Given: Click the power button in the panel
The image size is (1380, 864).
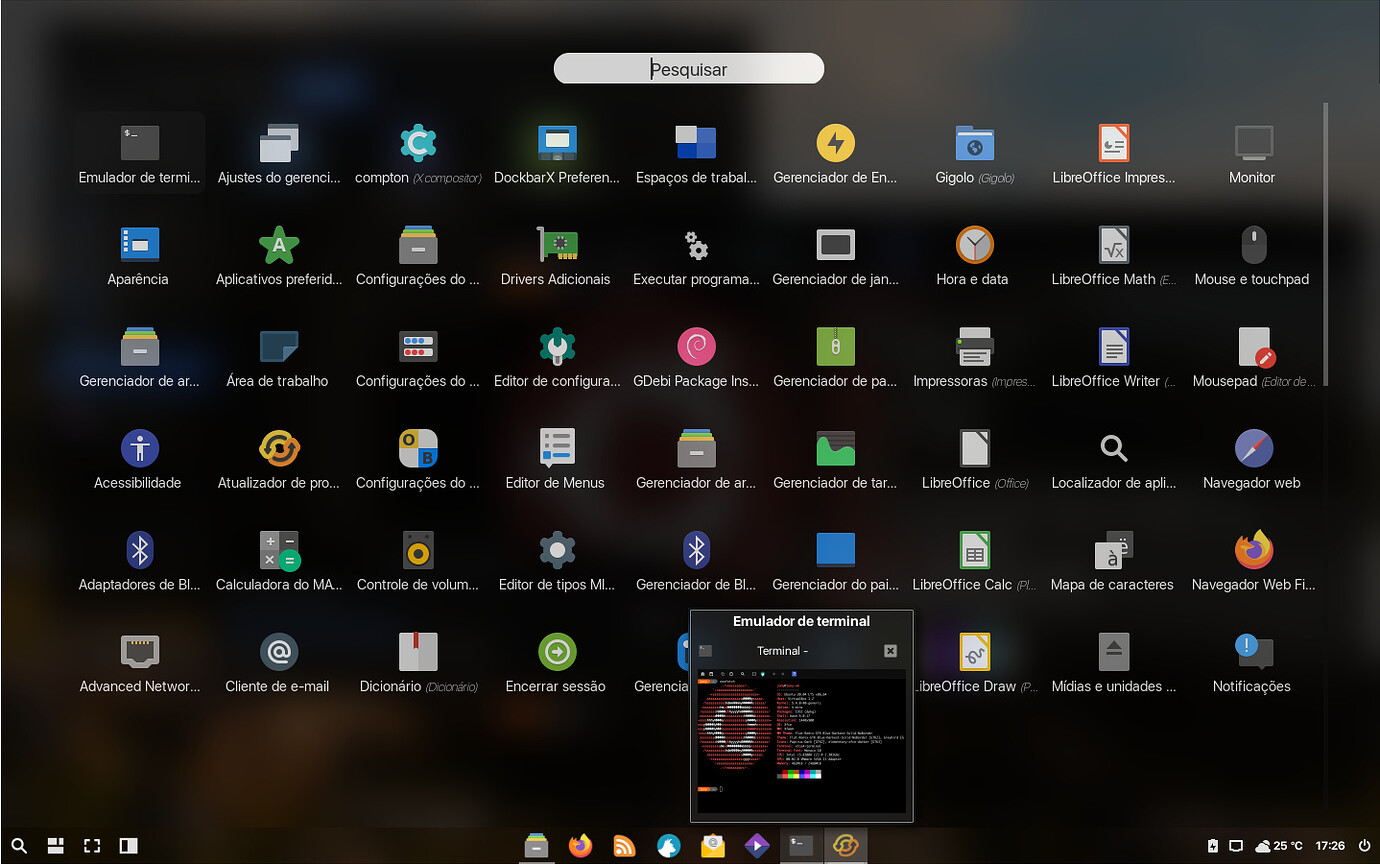Looking at the screenshot, I should [x=1364, y=846].
